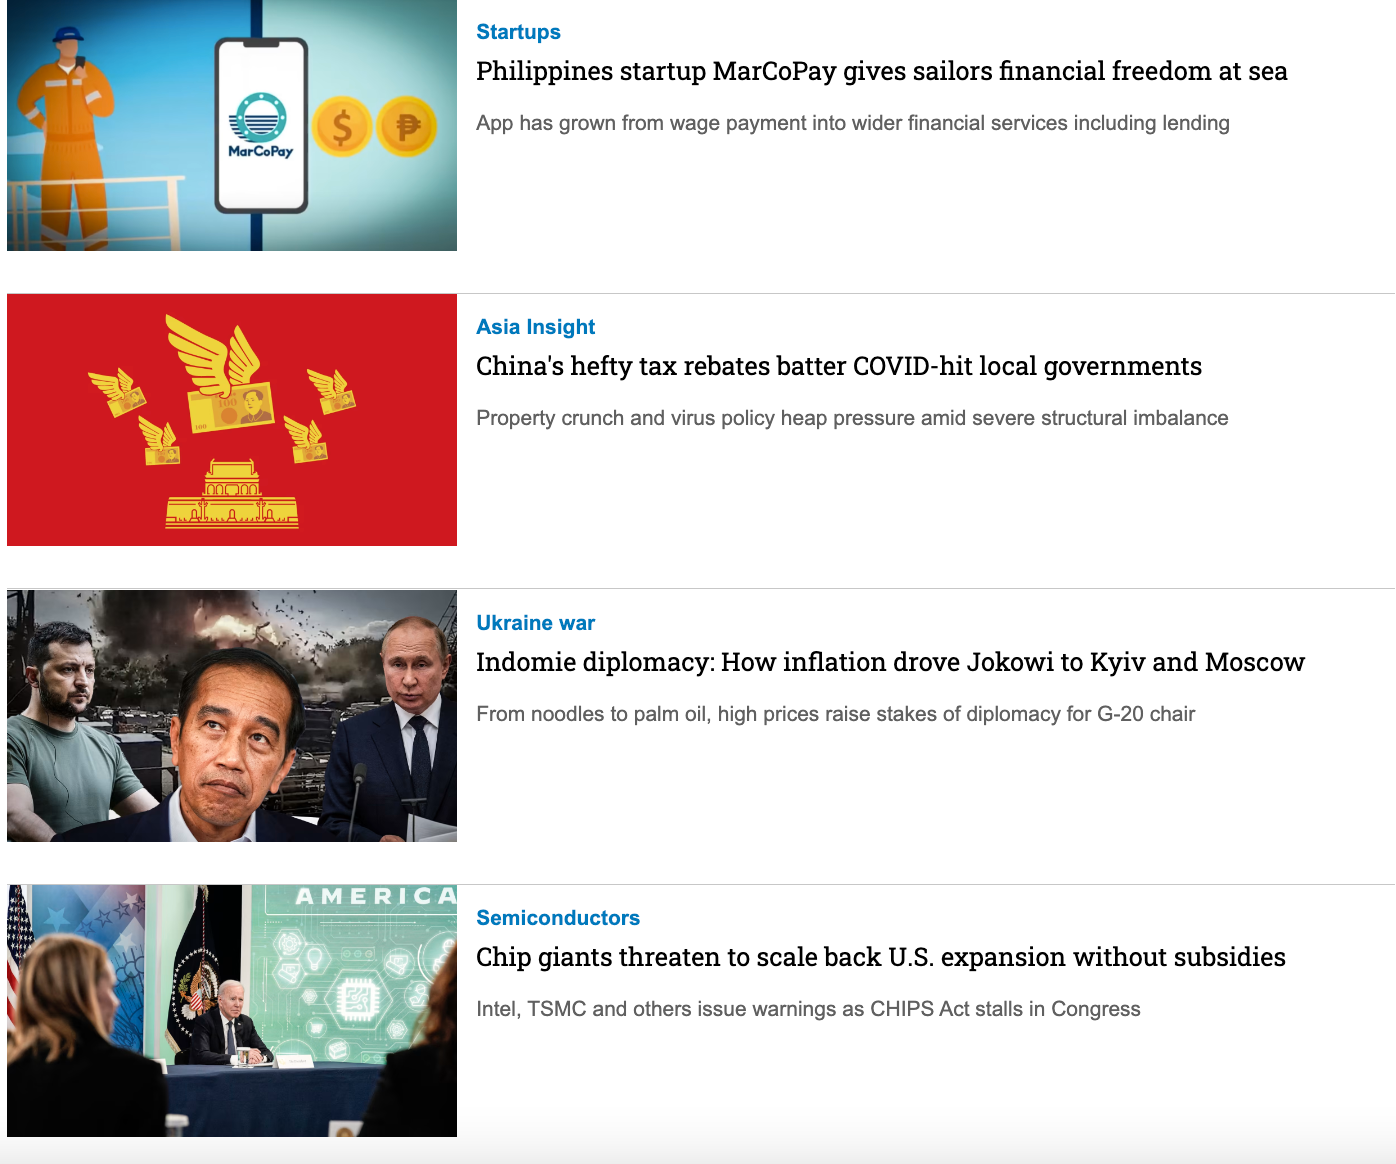The width and height of the screenshot is (1396, 1164).
Task: Open the Chip giants threaten headline
Action: pyautogui.click(x=881, y=957)
